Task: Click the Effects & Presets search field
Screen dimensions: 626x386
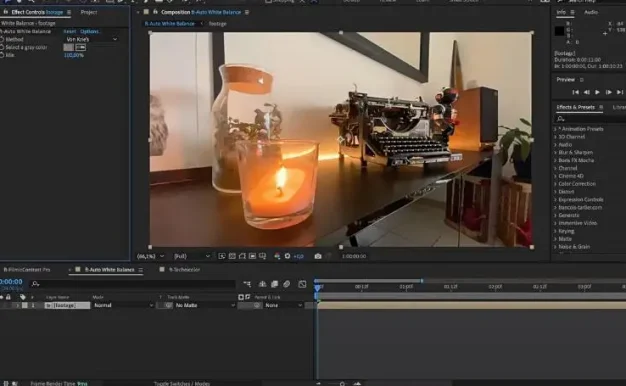Action: [x=591, y=119]
